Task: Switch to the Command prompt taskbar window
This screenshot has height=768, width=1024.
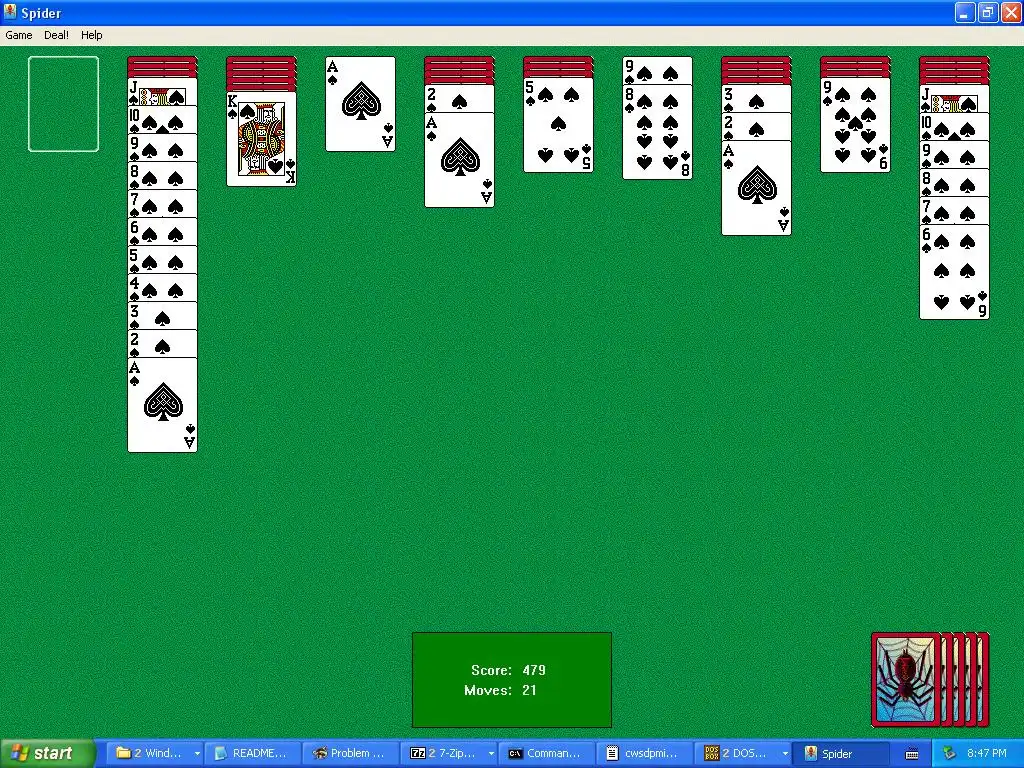Action: click(x=547, y=754)
